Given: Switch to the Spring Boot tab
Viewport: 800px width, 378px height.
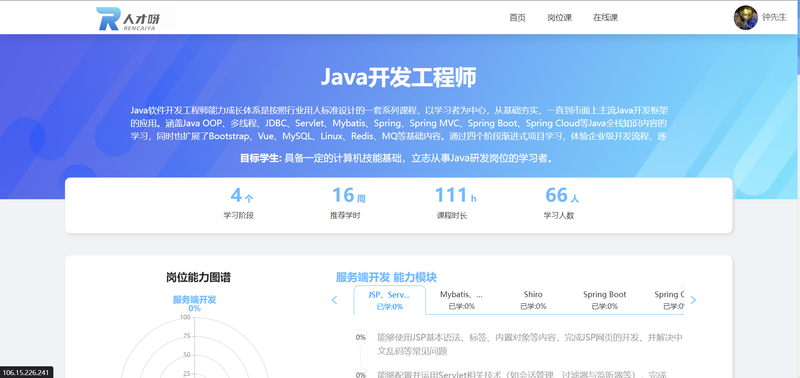Looking at the screenshot, I should tap(604, 300).
